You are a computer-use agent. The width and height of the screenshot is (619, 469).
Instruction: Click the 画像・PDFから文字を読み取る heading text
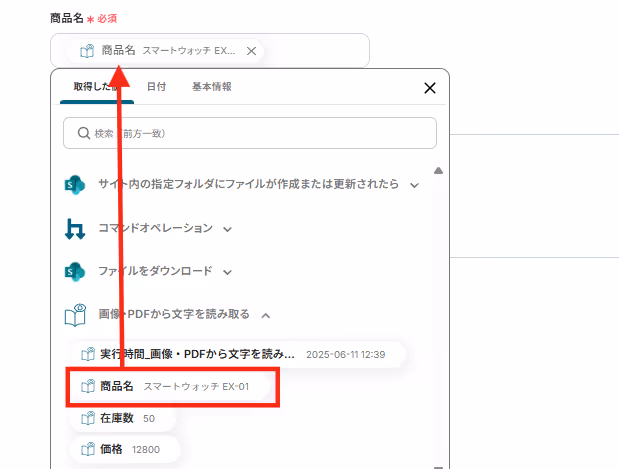pyautogui.click(x=174, y=314)
